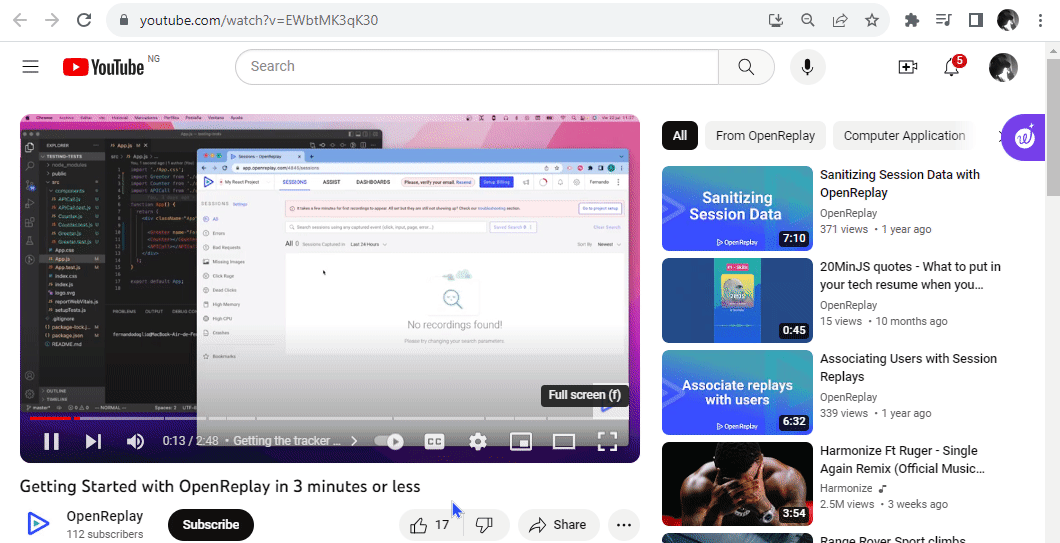Open '20MinJS quotes' video title
This screenshot has width=1060, height=543.
(911, 276)
